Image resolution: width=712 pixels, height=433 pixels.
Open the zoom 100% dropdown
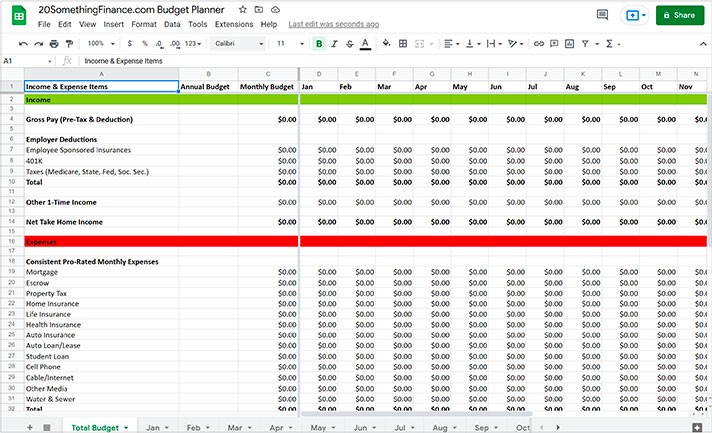click(x=101, y=44)
